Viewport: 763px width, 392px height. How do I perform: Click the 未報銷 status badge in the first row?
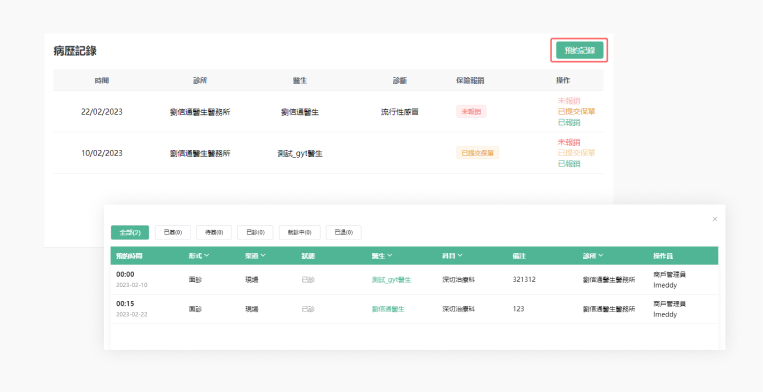coord(471,111)
